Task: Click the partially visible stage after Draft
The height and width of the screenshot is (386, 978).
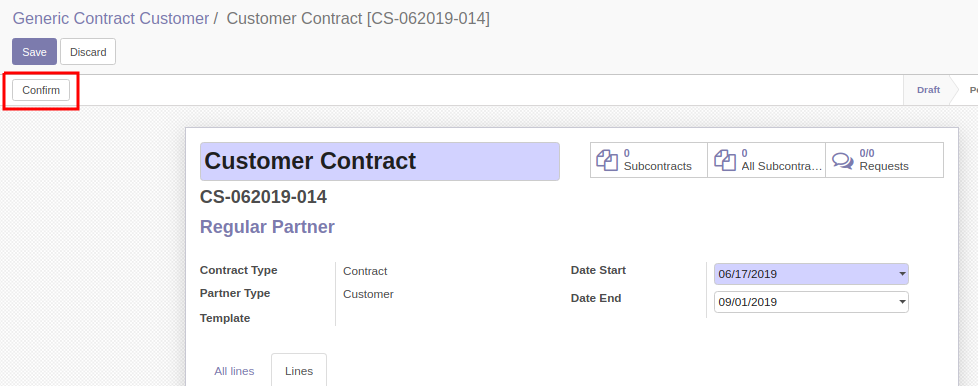Action: point(972,90)
